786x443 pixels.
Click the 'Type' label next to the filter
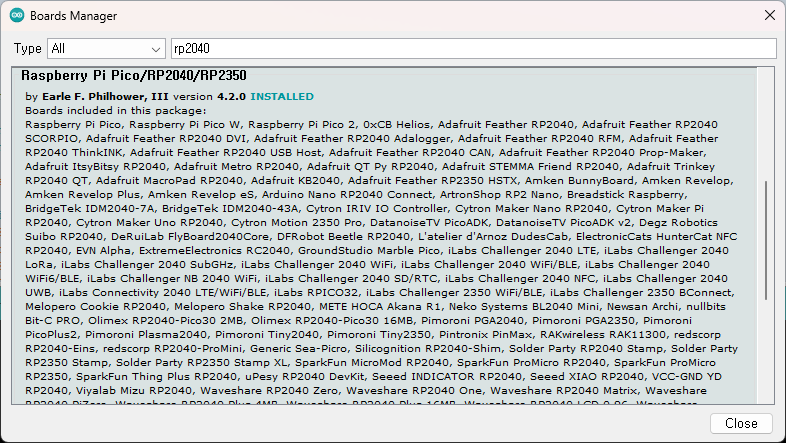pos(28,48)
